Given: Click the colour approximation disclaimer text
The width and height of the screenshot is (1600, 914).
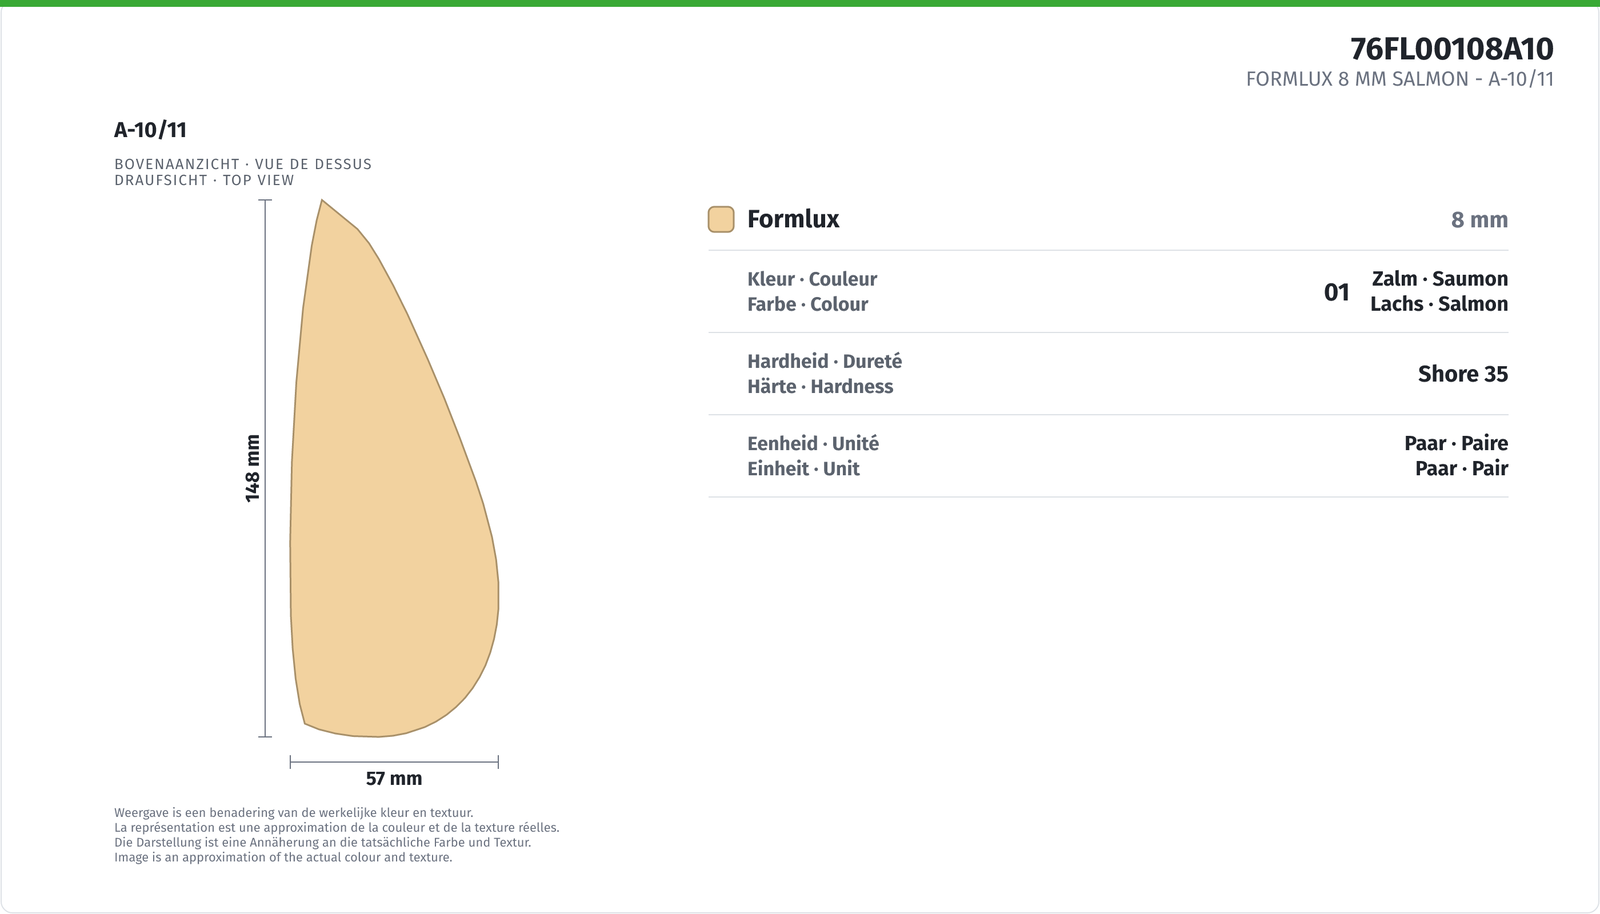Looking at the screenshot, I should click(x=337, y=835).
